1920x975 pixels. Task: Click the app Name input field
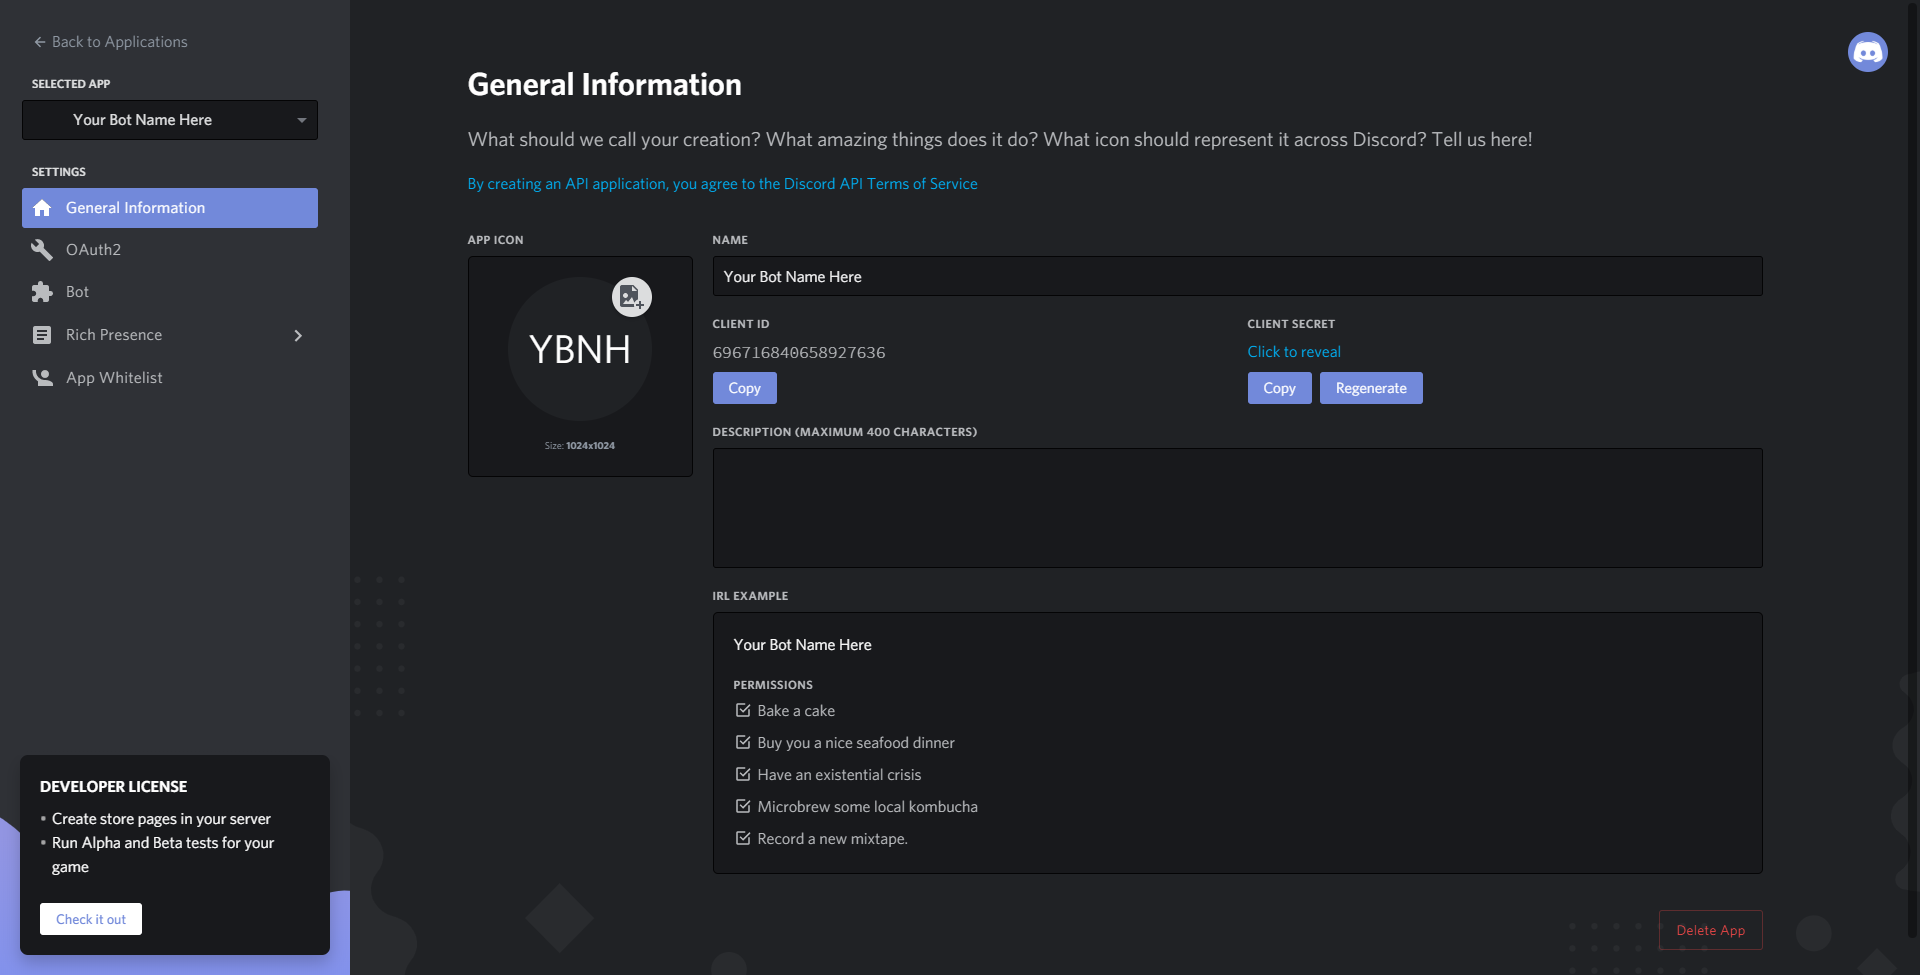pyautogui.click(x=1237, y=276)
